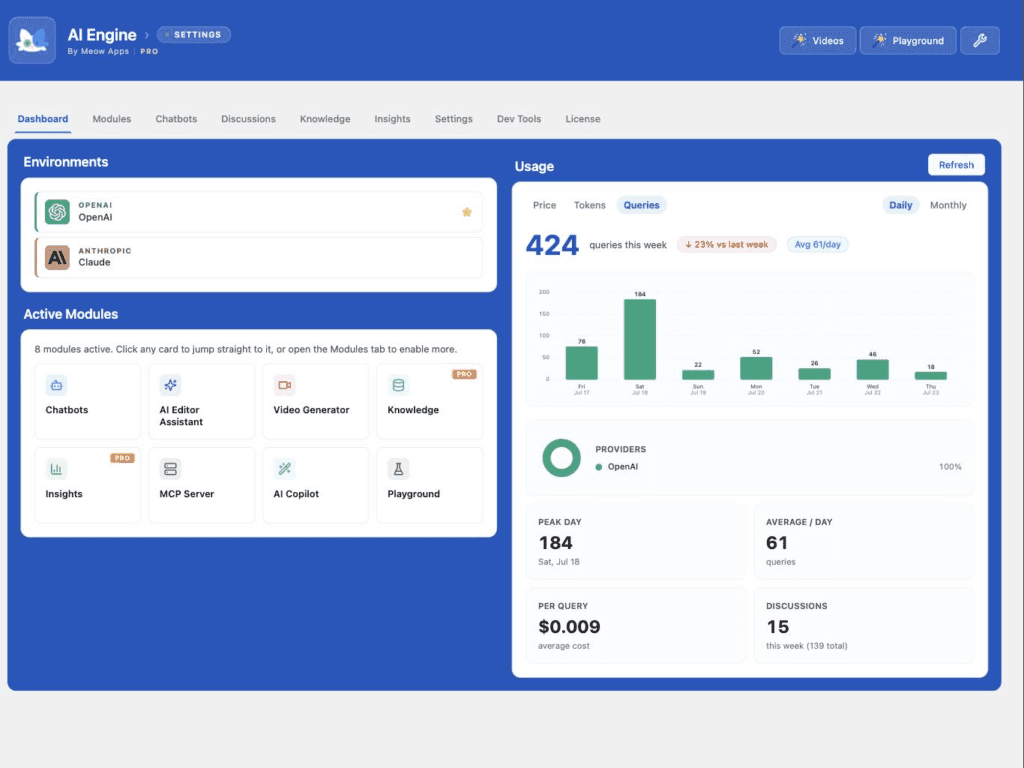Open the Video Generator card label
1024x768 pixels.
click(x=312, y=410)
